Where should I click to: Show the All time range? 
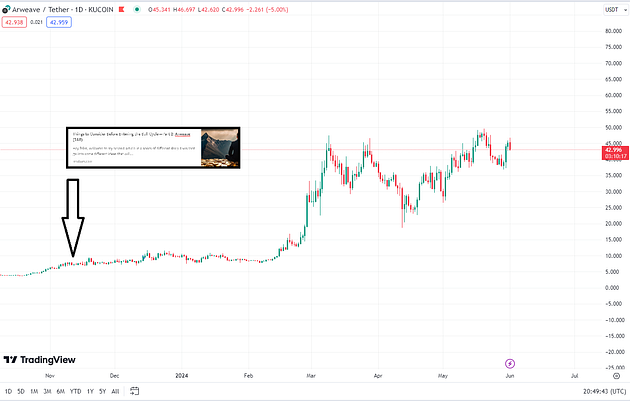[115, 391]
